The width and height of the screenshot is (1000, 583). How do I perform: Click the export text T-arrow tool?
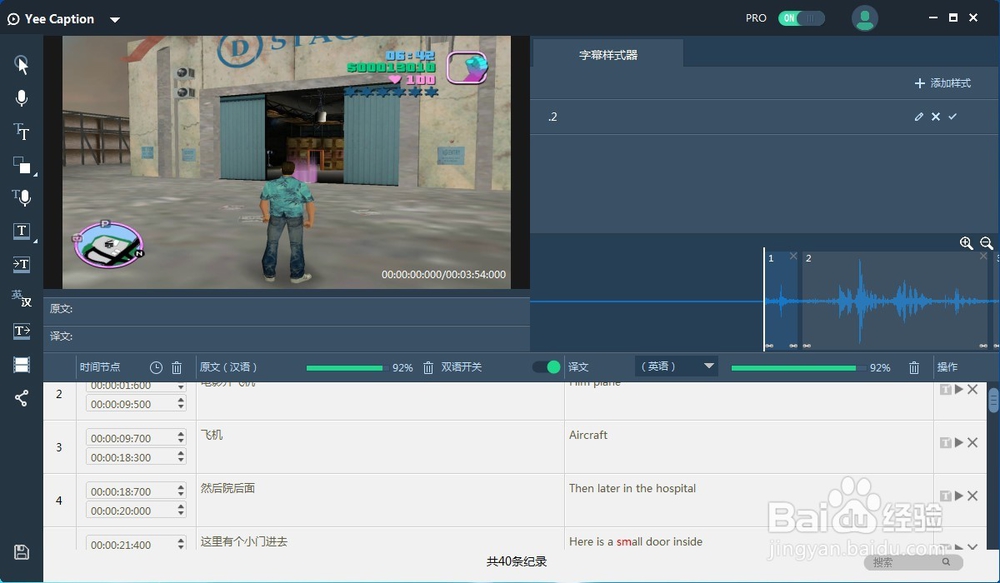(22, 330)
